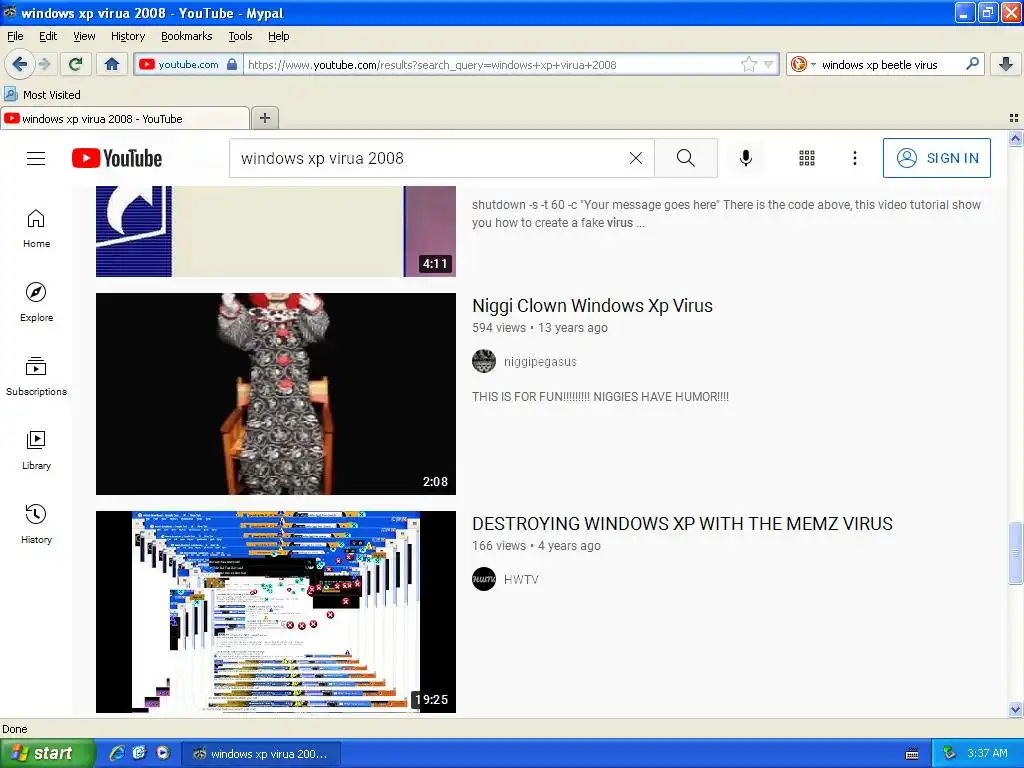Open Explore in the YouTube sidebar
This screenshot has height=768, width=1024.
37,302
